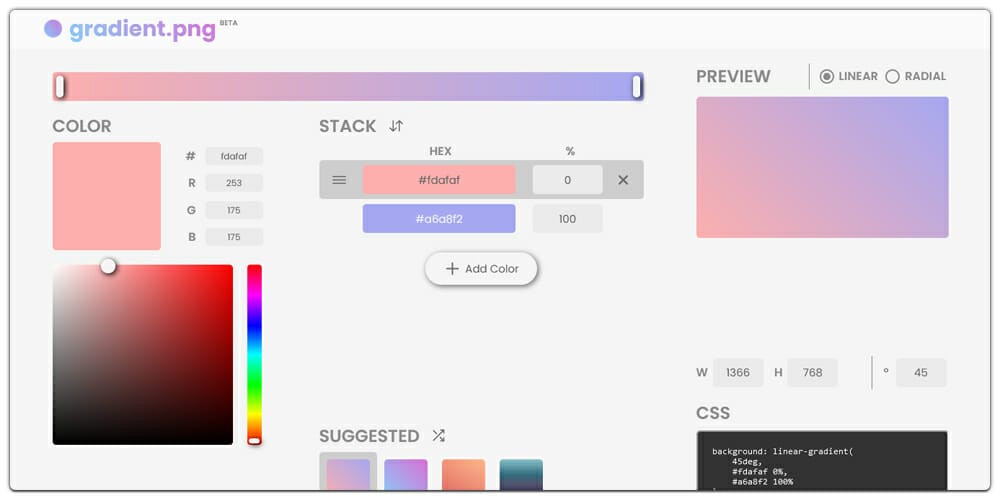
Task: Remove the #fdafaf color stop
Action: coord(623,180)
